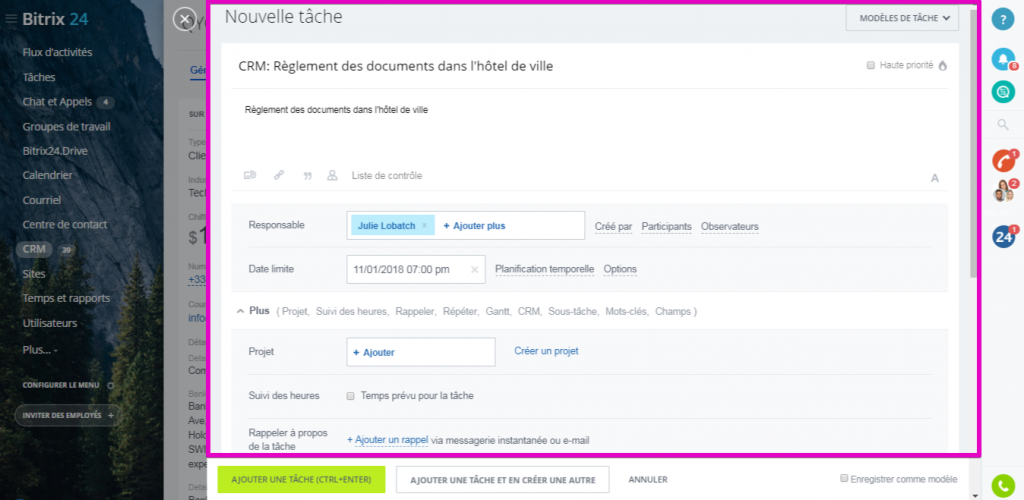
Task: Remove Julie Lobatch from Responsable
Action: point(424,225)
